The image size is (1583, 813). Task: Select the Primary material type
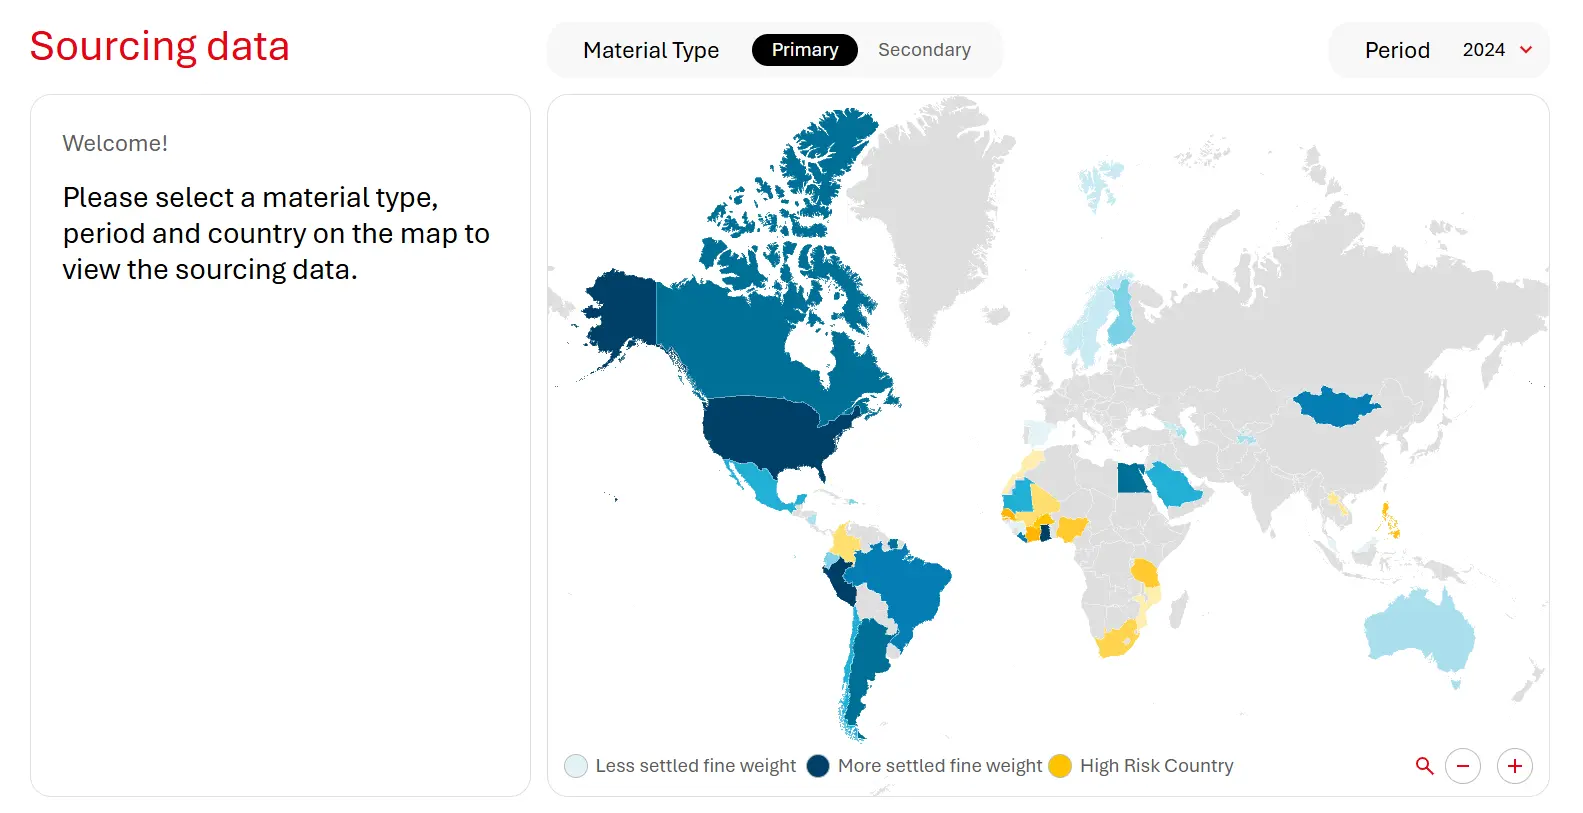pyautogui.click(x=804, y=50)
